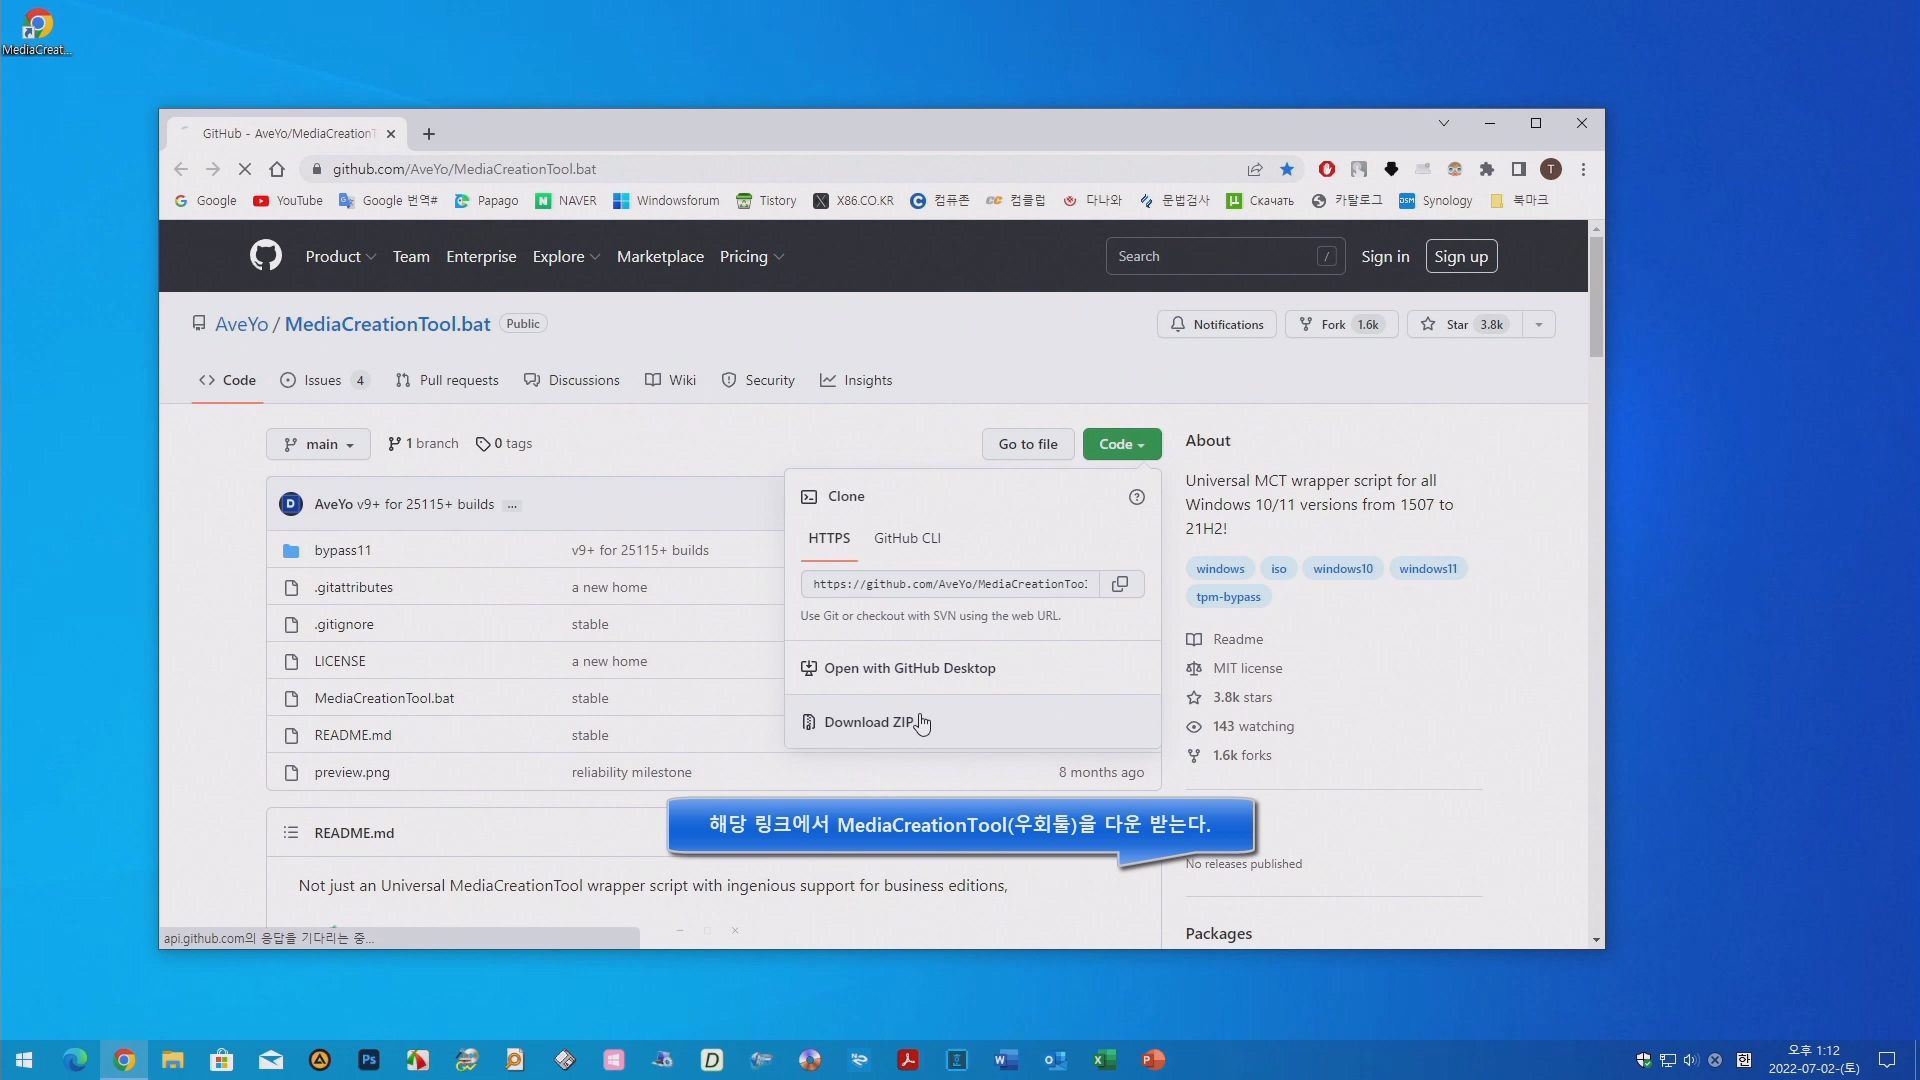This screenshot has width=1920, height=1080.
Task: Select the windows11 topic tag
Action: [x=1427, y=569]
